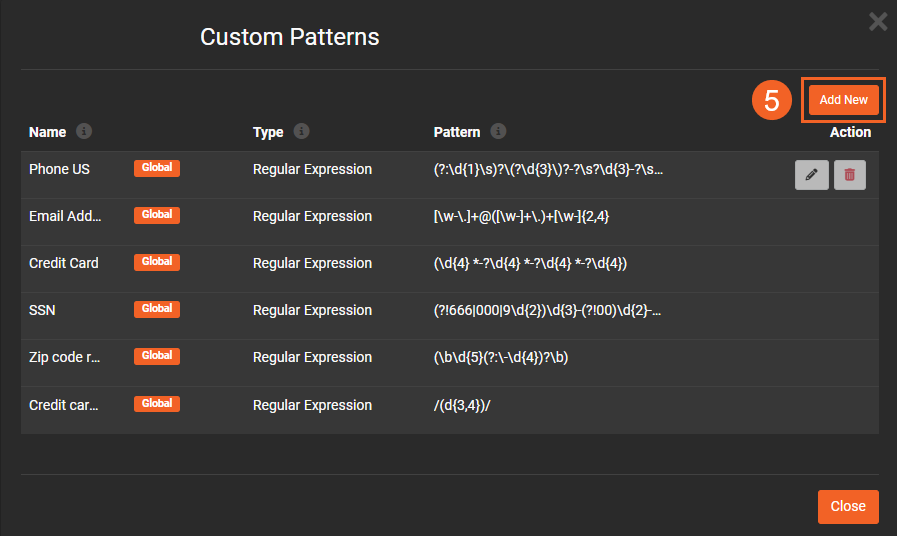897x536 pixels.
Task: Select the SSN pattern row
Action: pos(42,310)
